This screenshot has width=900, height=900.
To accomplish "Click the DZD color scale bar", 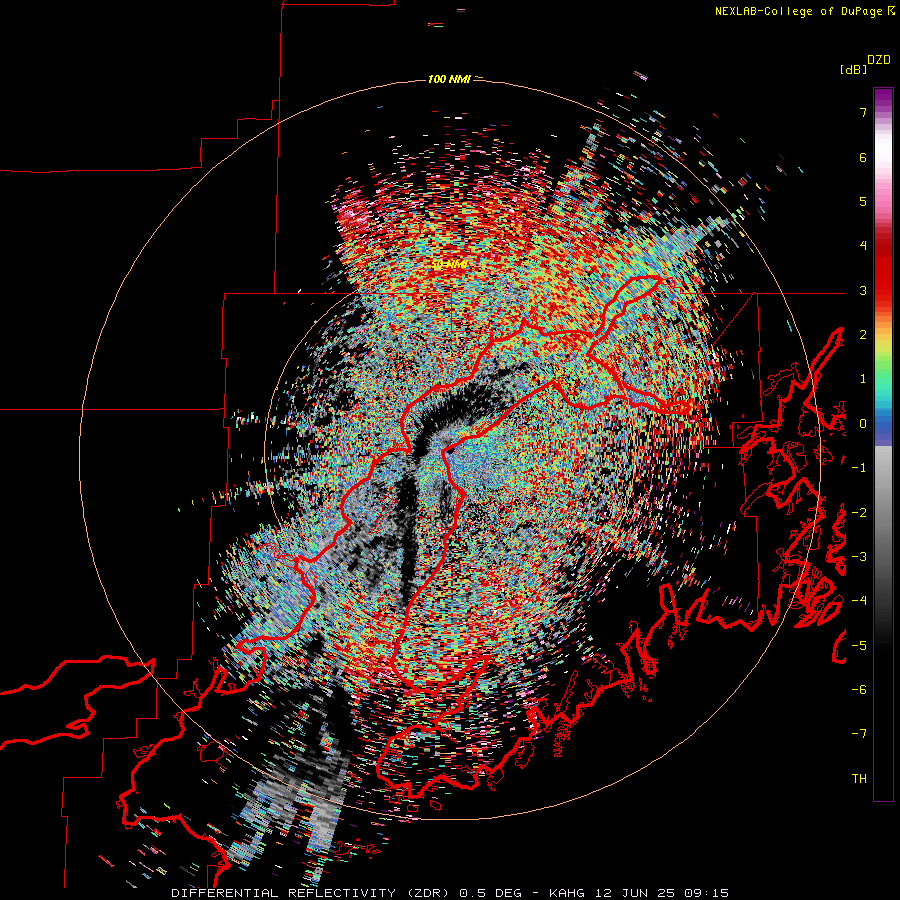I will pos(883,444).
